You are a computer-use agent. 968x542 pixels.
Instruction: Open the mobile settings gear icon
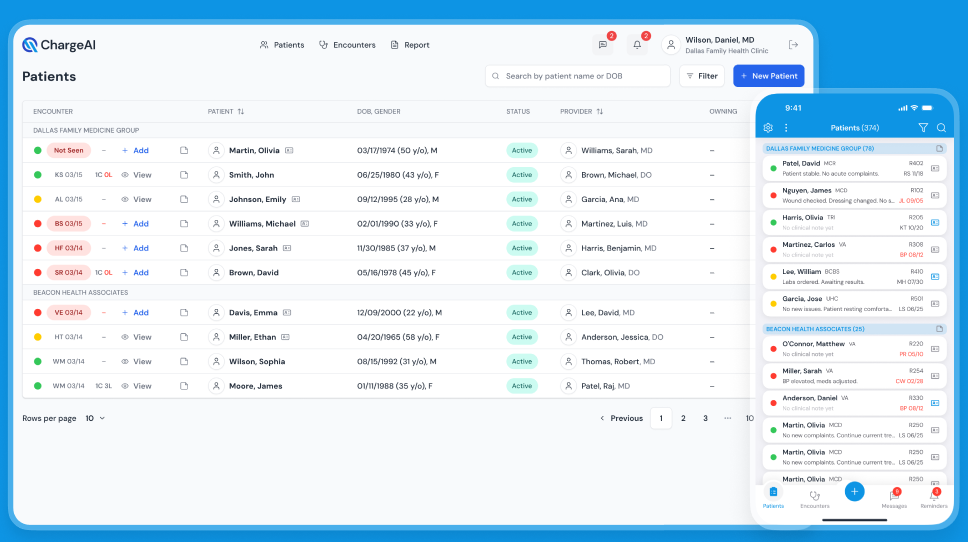tap(768, 128)
